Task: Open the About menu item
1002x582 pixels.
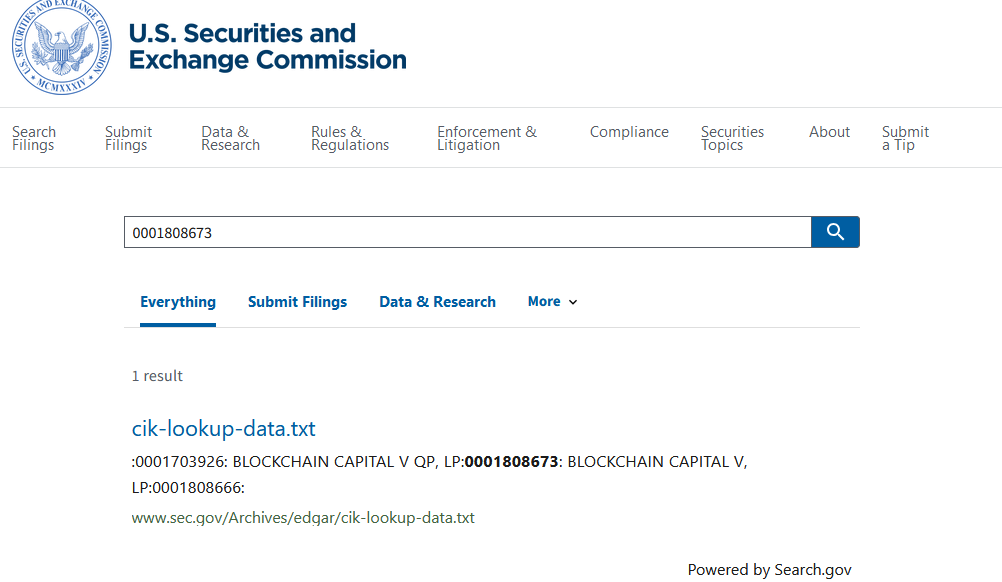Action: (x=829, y=132)
